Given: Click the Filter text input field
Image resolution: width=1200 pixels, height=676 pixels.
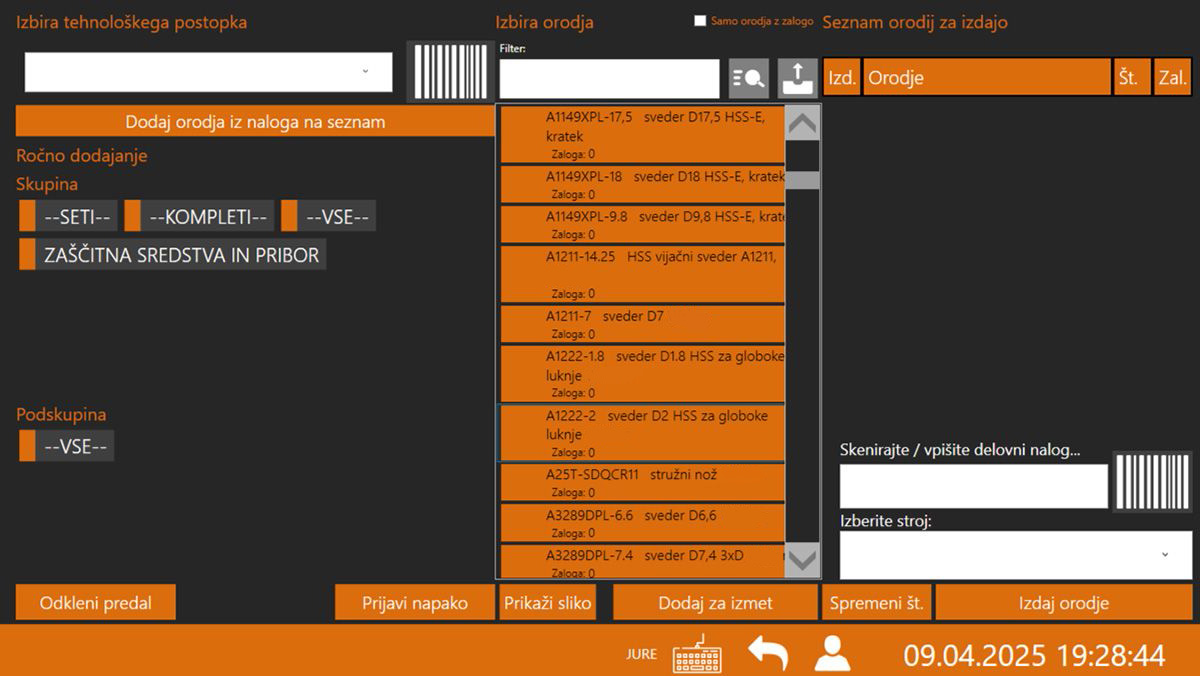Looking at the screenshot, I should (x=608, y=78).
